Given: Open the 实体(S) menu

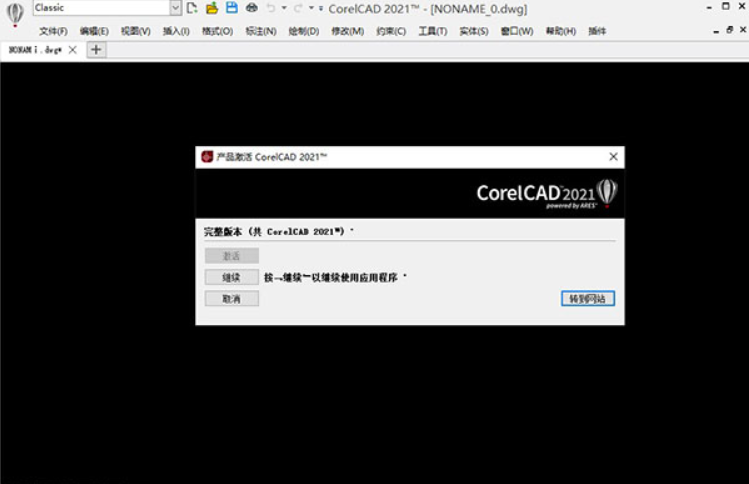Looking at the screenshot, I should tap(474, 32).
